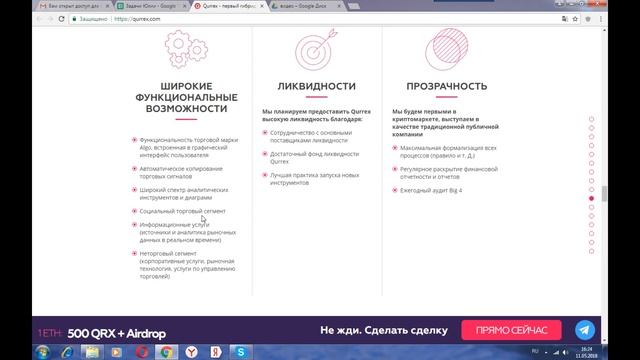
Task: Select the first page navigation dot at top
Action: coord(591,119)
